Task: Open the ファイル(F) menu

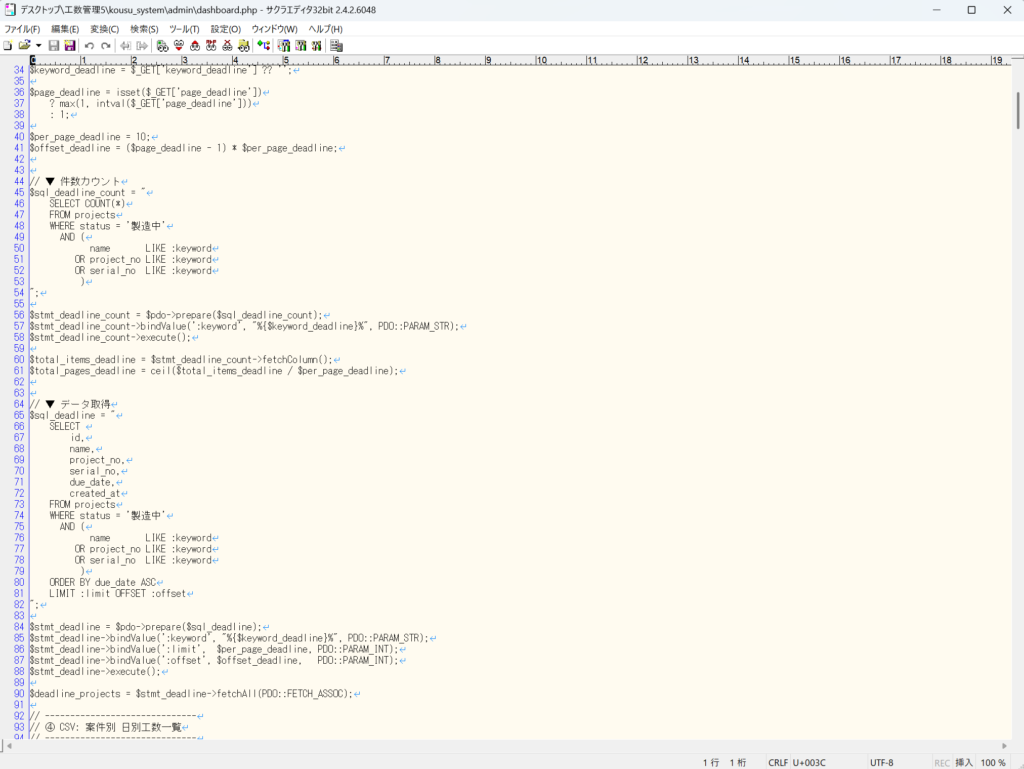Action: click(22, 29)
